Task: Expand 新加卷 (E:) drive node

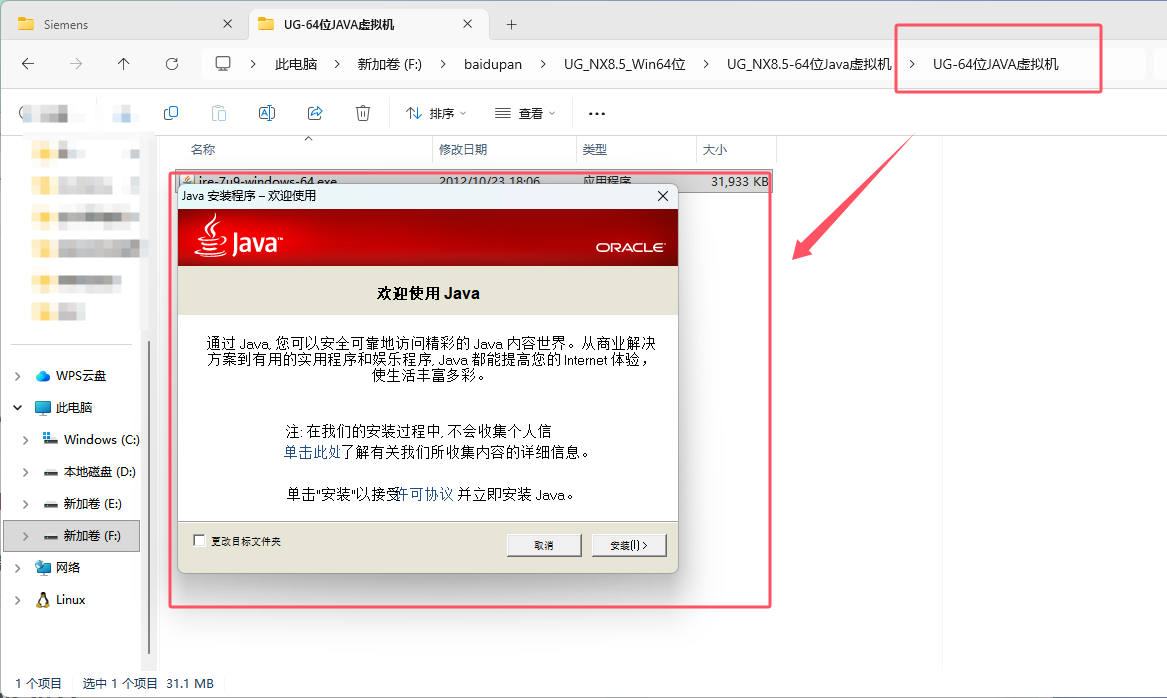Action: [25, 504]
